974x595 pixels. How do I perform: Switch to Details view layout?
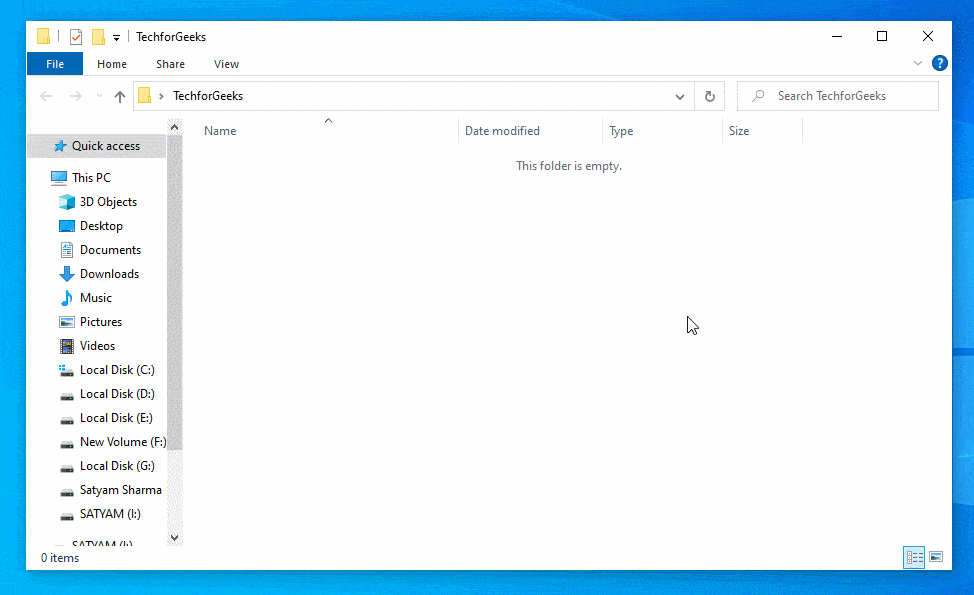(x=914, y=557)
